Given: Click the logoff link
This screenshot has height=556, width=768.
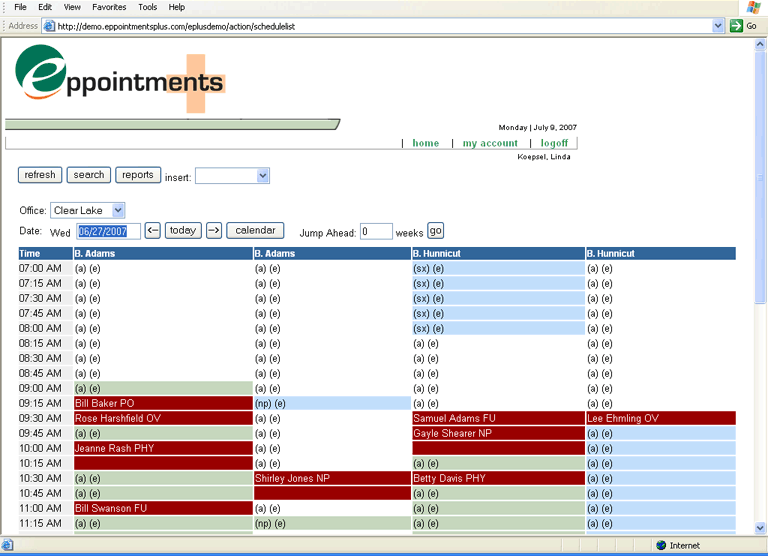Looking at the screenshot, I should click(x=554, y=143).
